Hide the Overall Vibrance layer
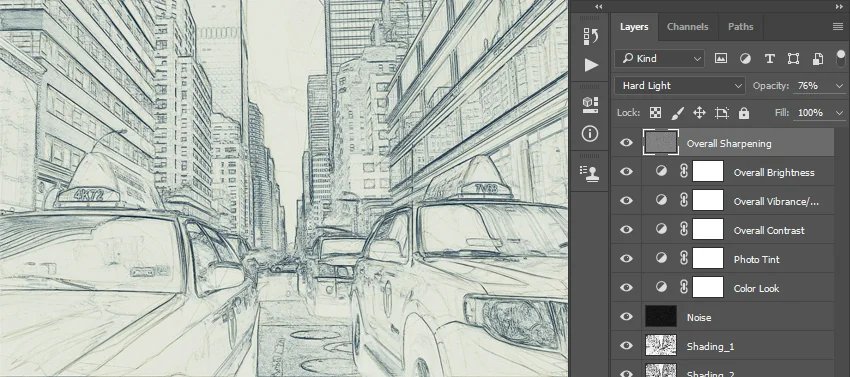The image size is (850, 377). [x=627, y=201]
